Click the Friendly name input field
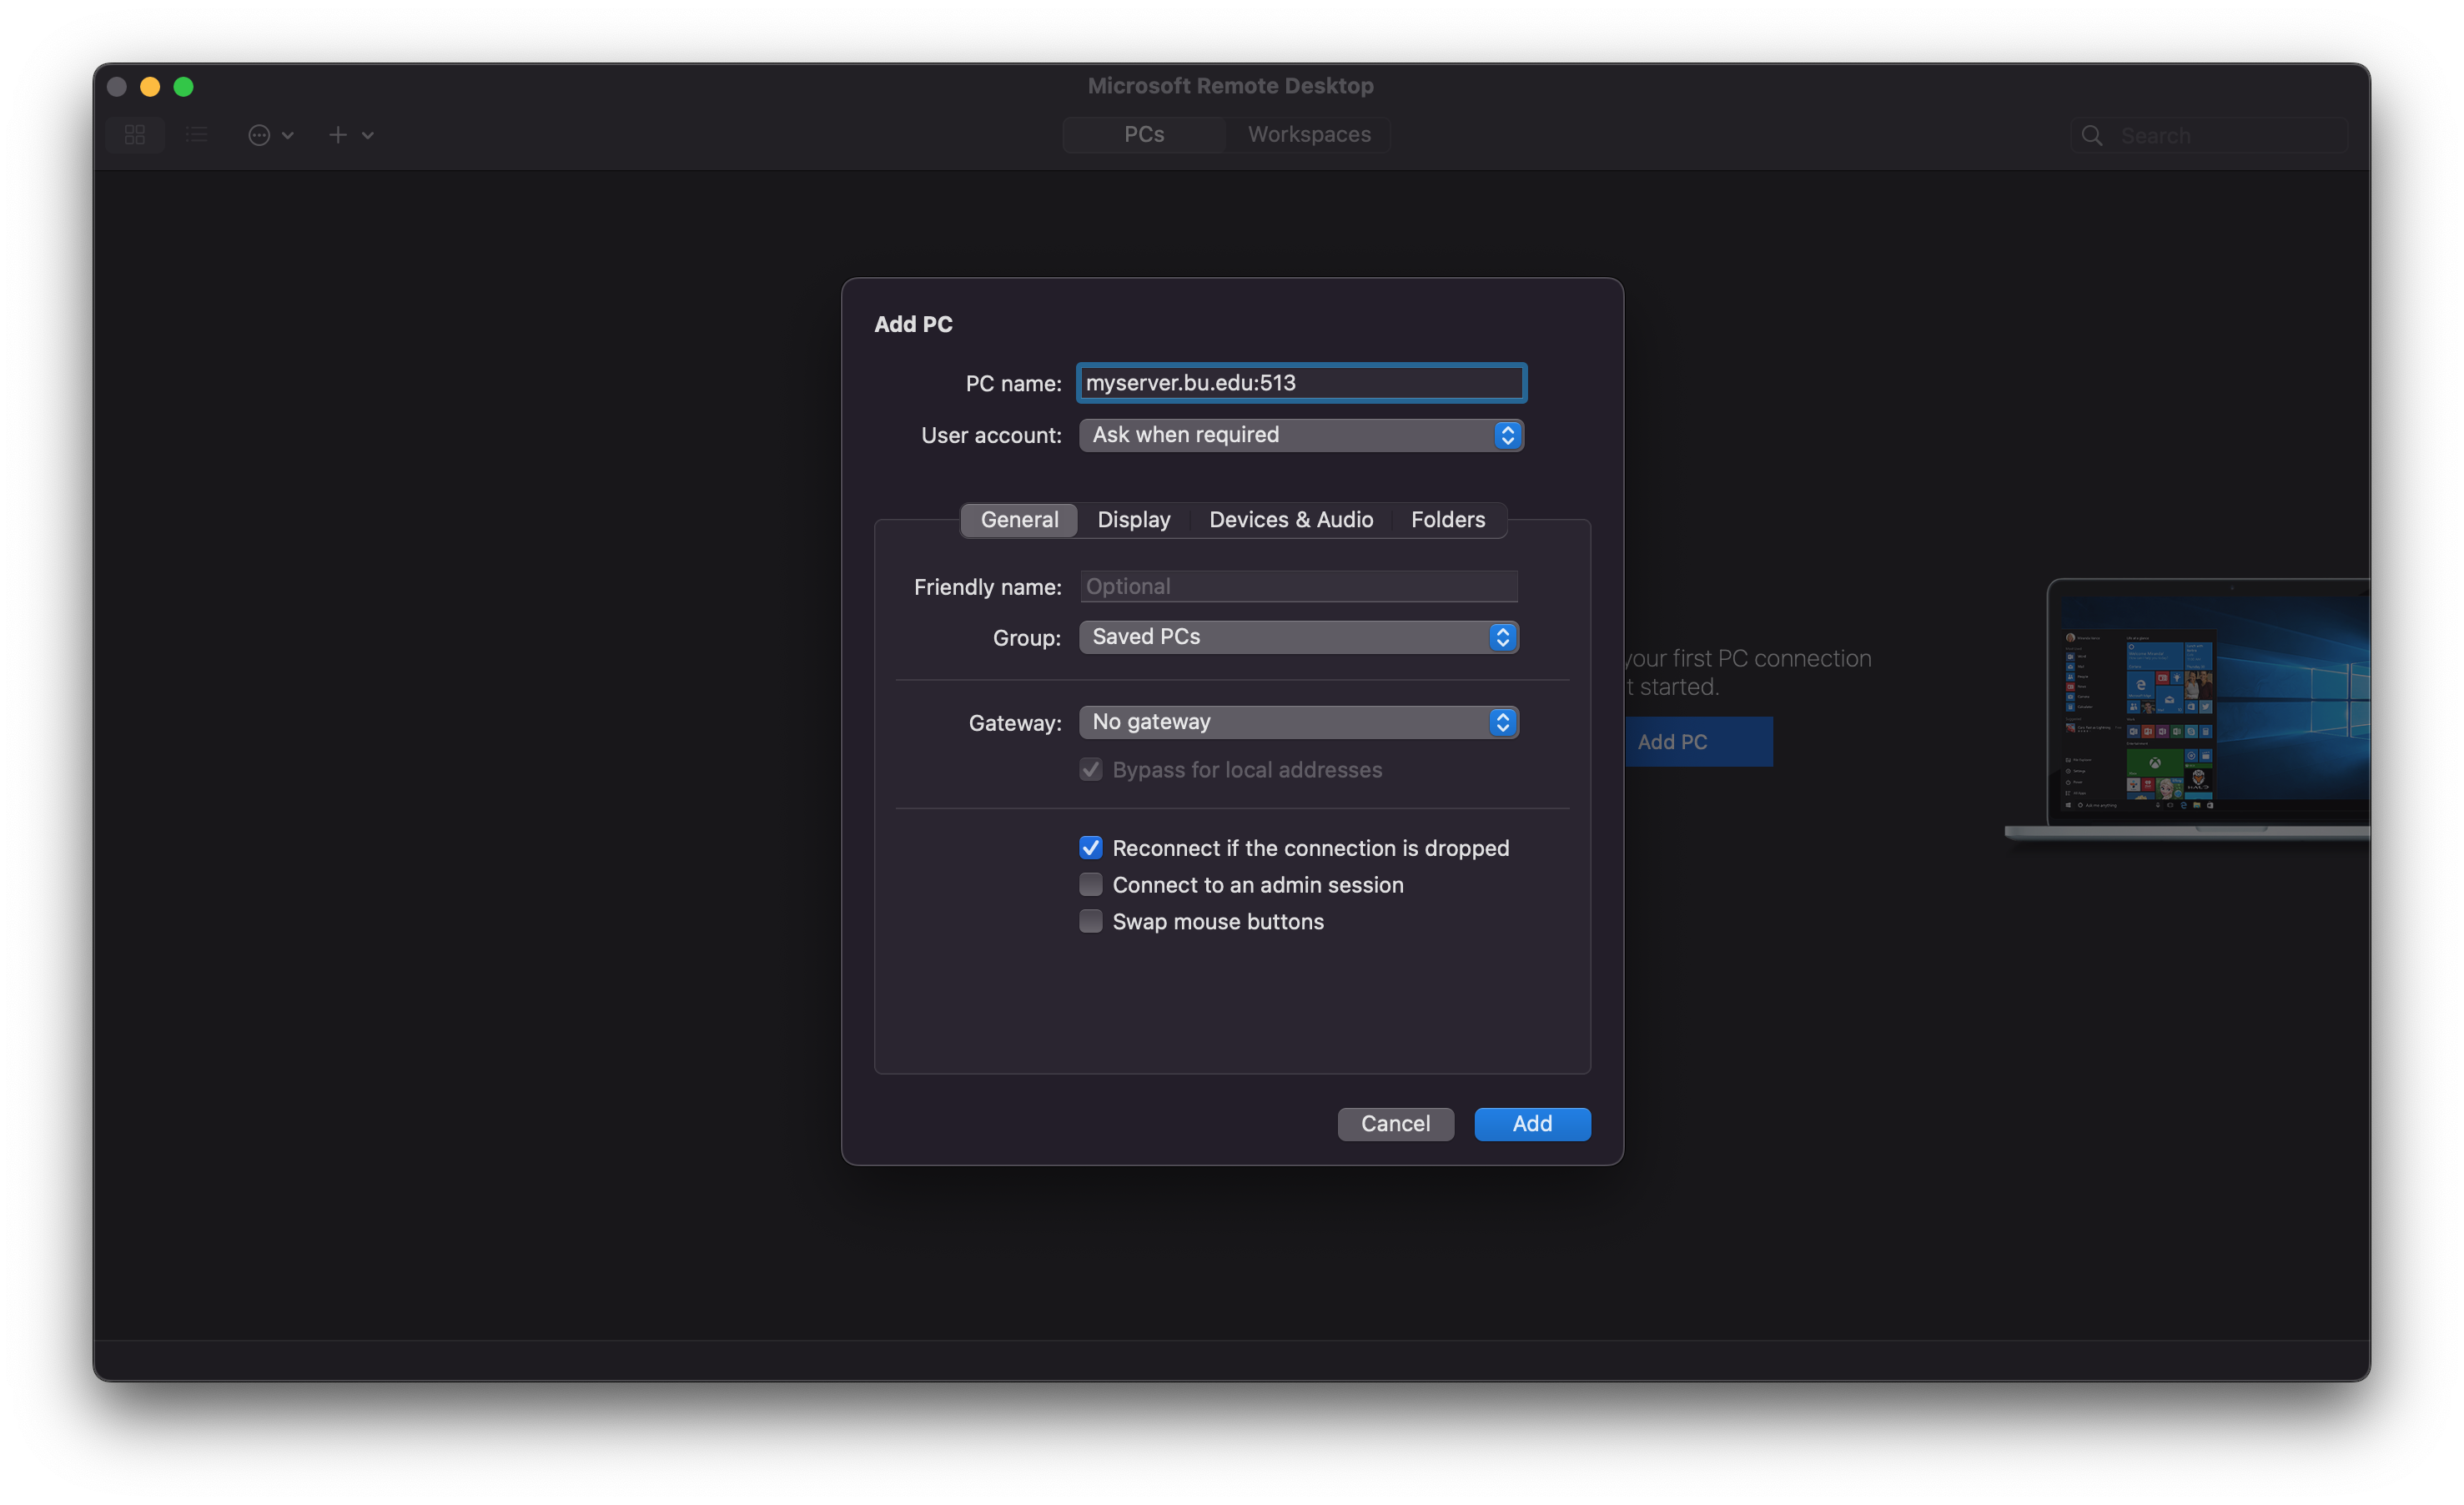Viewport: 2464px width, 1505px height. 1298,587
